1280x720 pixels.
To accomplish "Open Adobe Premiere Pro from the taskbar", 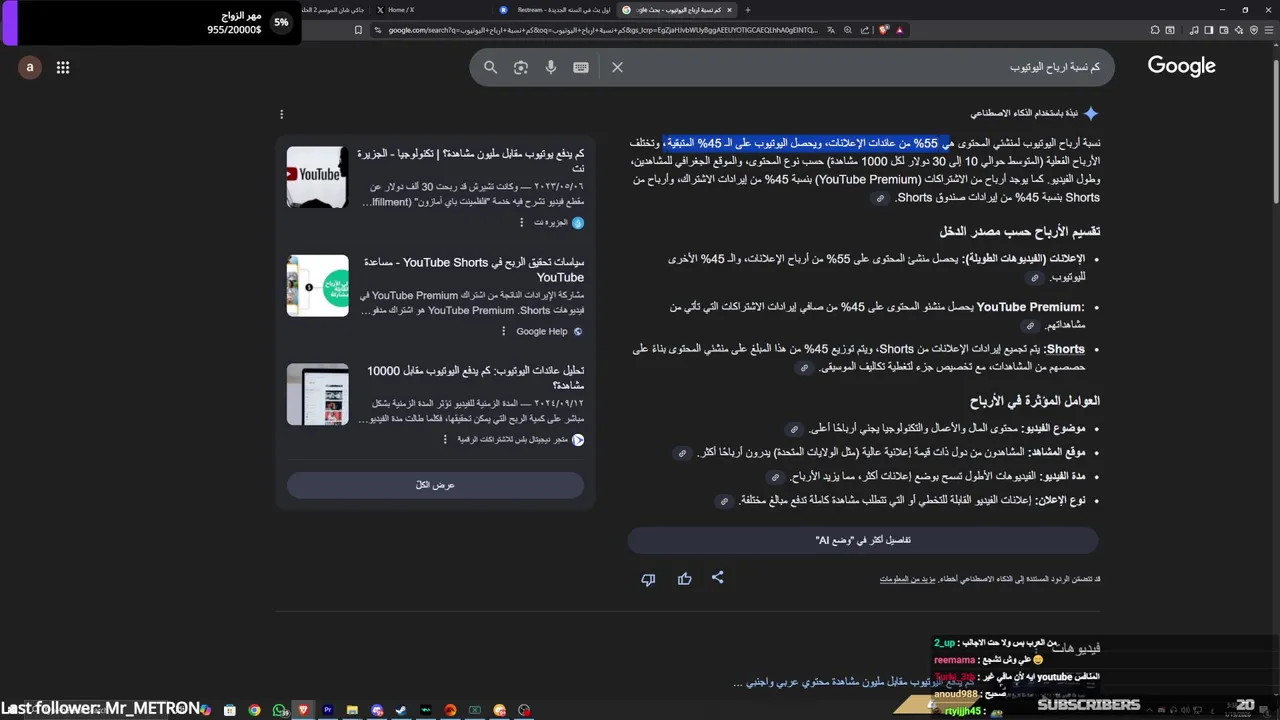I will (x=328, y=710).
